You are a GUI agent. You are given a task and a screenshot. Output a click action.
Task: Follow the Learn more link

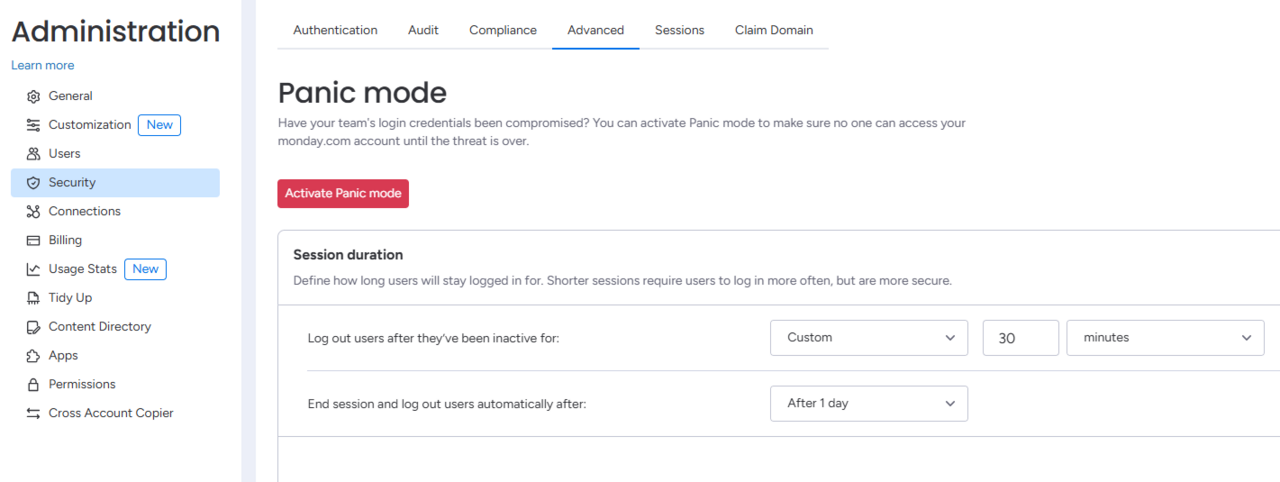coord(43,65)
